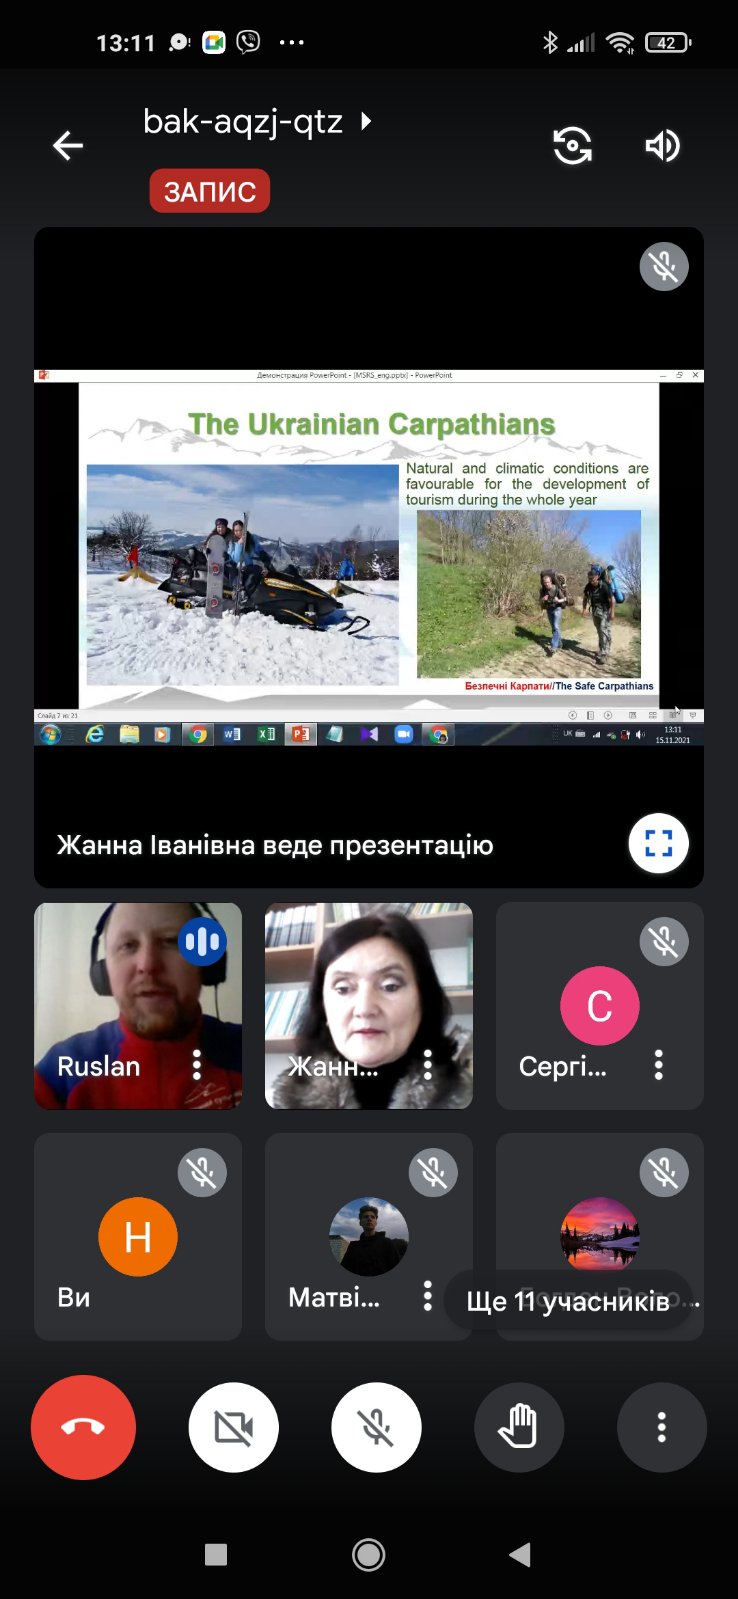Screen dimensions: 738x1599
Task: Tap Google Meet icon in status bar
Action: [x=214, y=42]
